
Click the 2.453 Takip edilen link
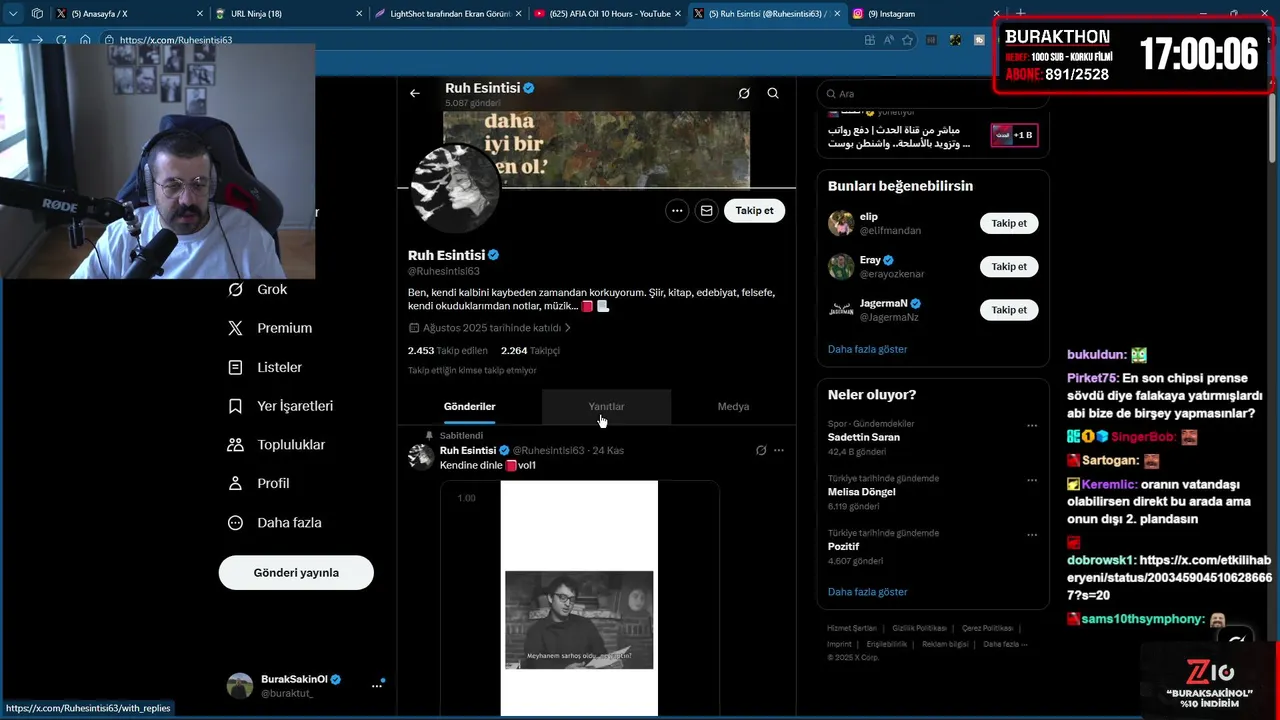click(448, 351)
